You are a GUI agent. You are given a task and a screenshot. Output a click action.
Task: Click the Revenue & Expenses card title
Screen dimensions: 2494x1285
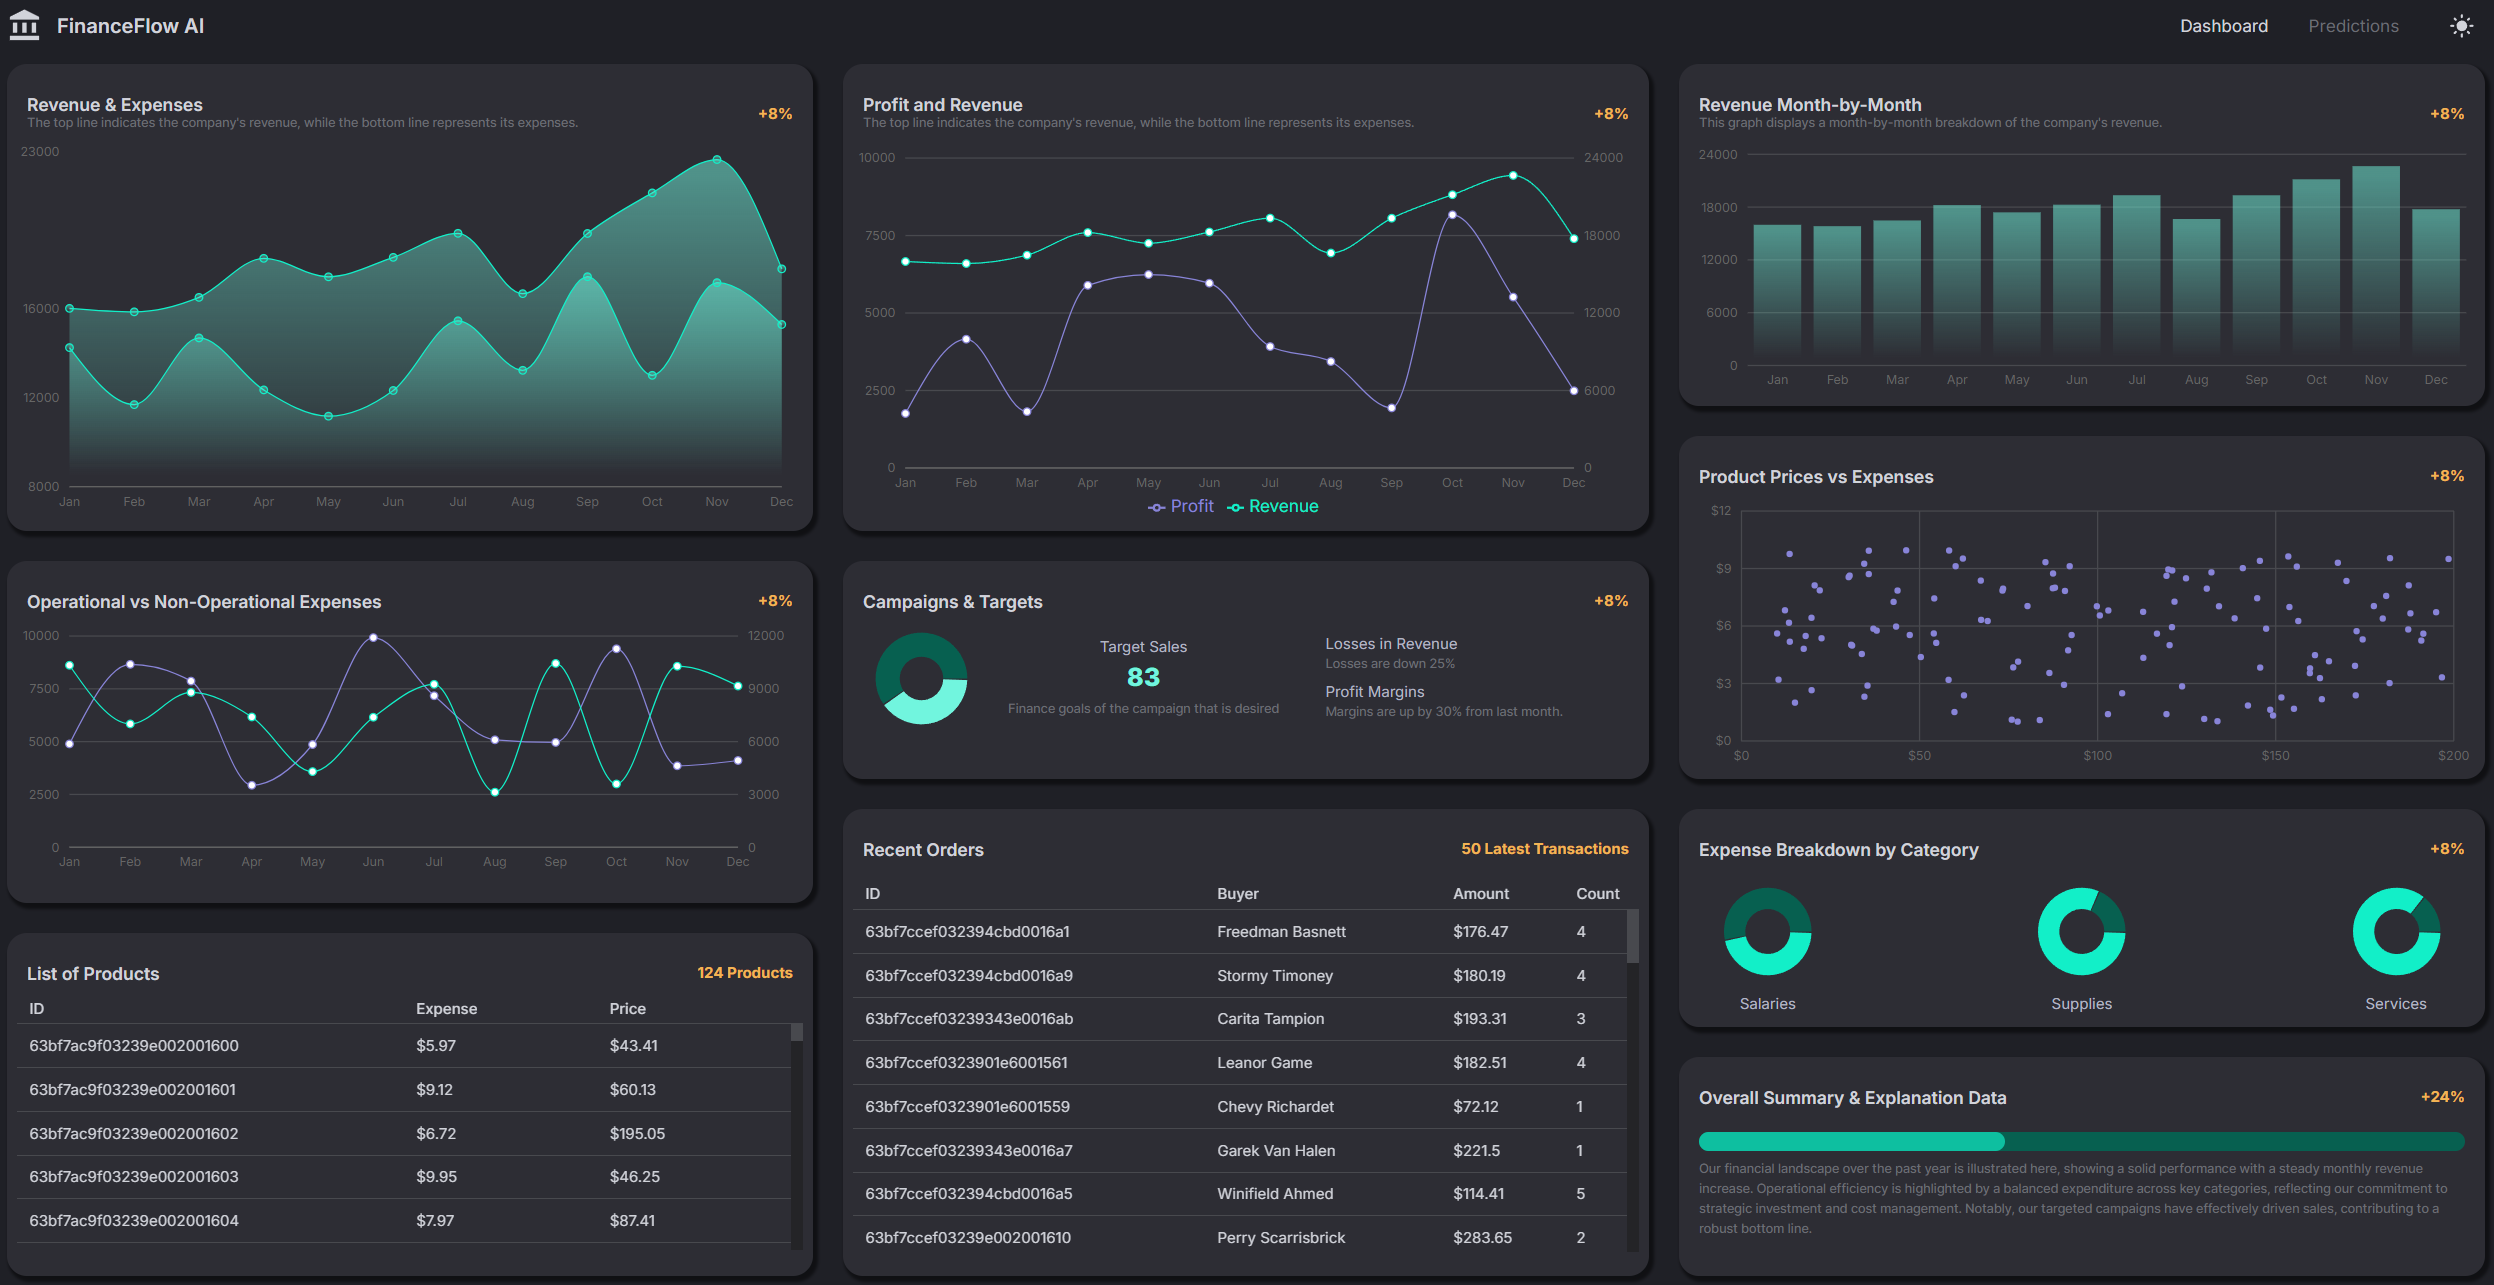pyautogui.click(x=114, y=105)
